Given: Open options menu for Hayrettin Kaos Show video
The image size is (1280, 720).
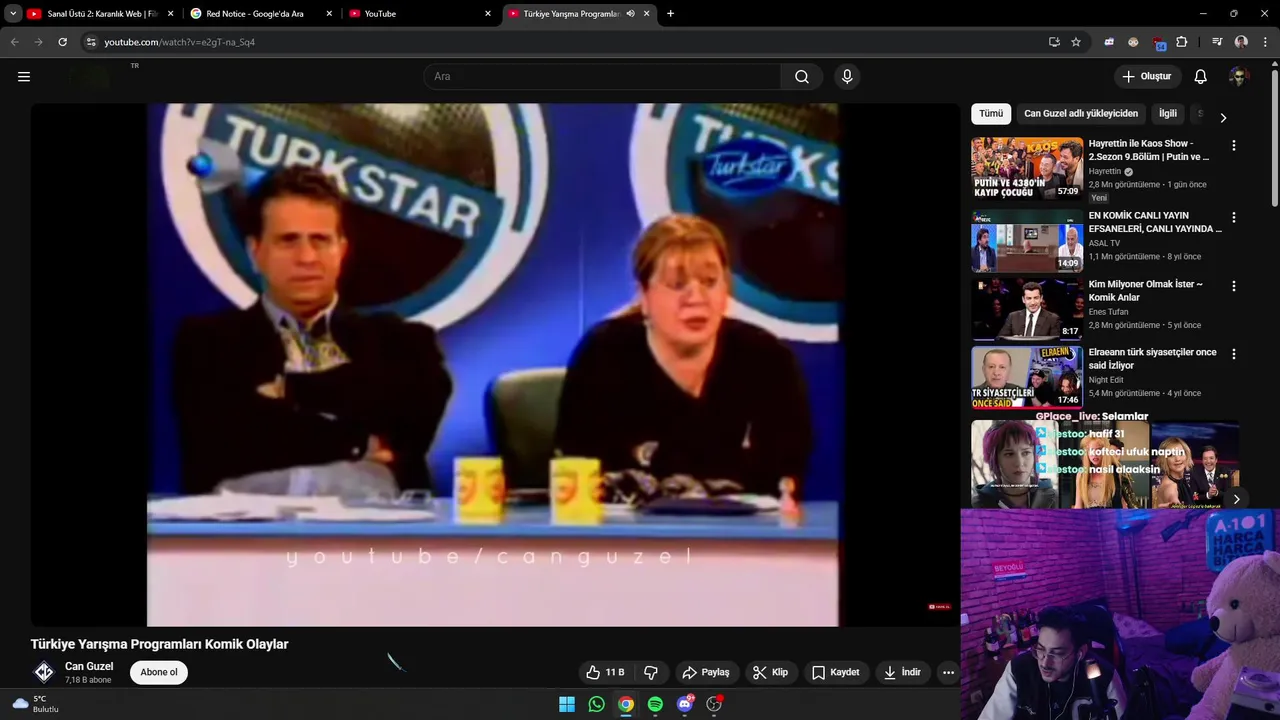Looking at the screenshot, I should tap(1233, 145).
